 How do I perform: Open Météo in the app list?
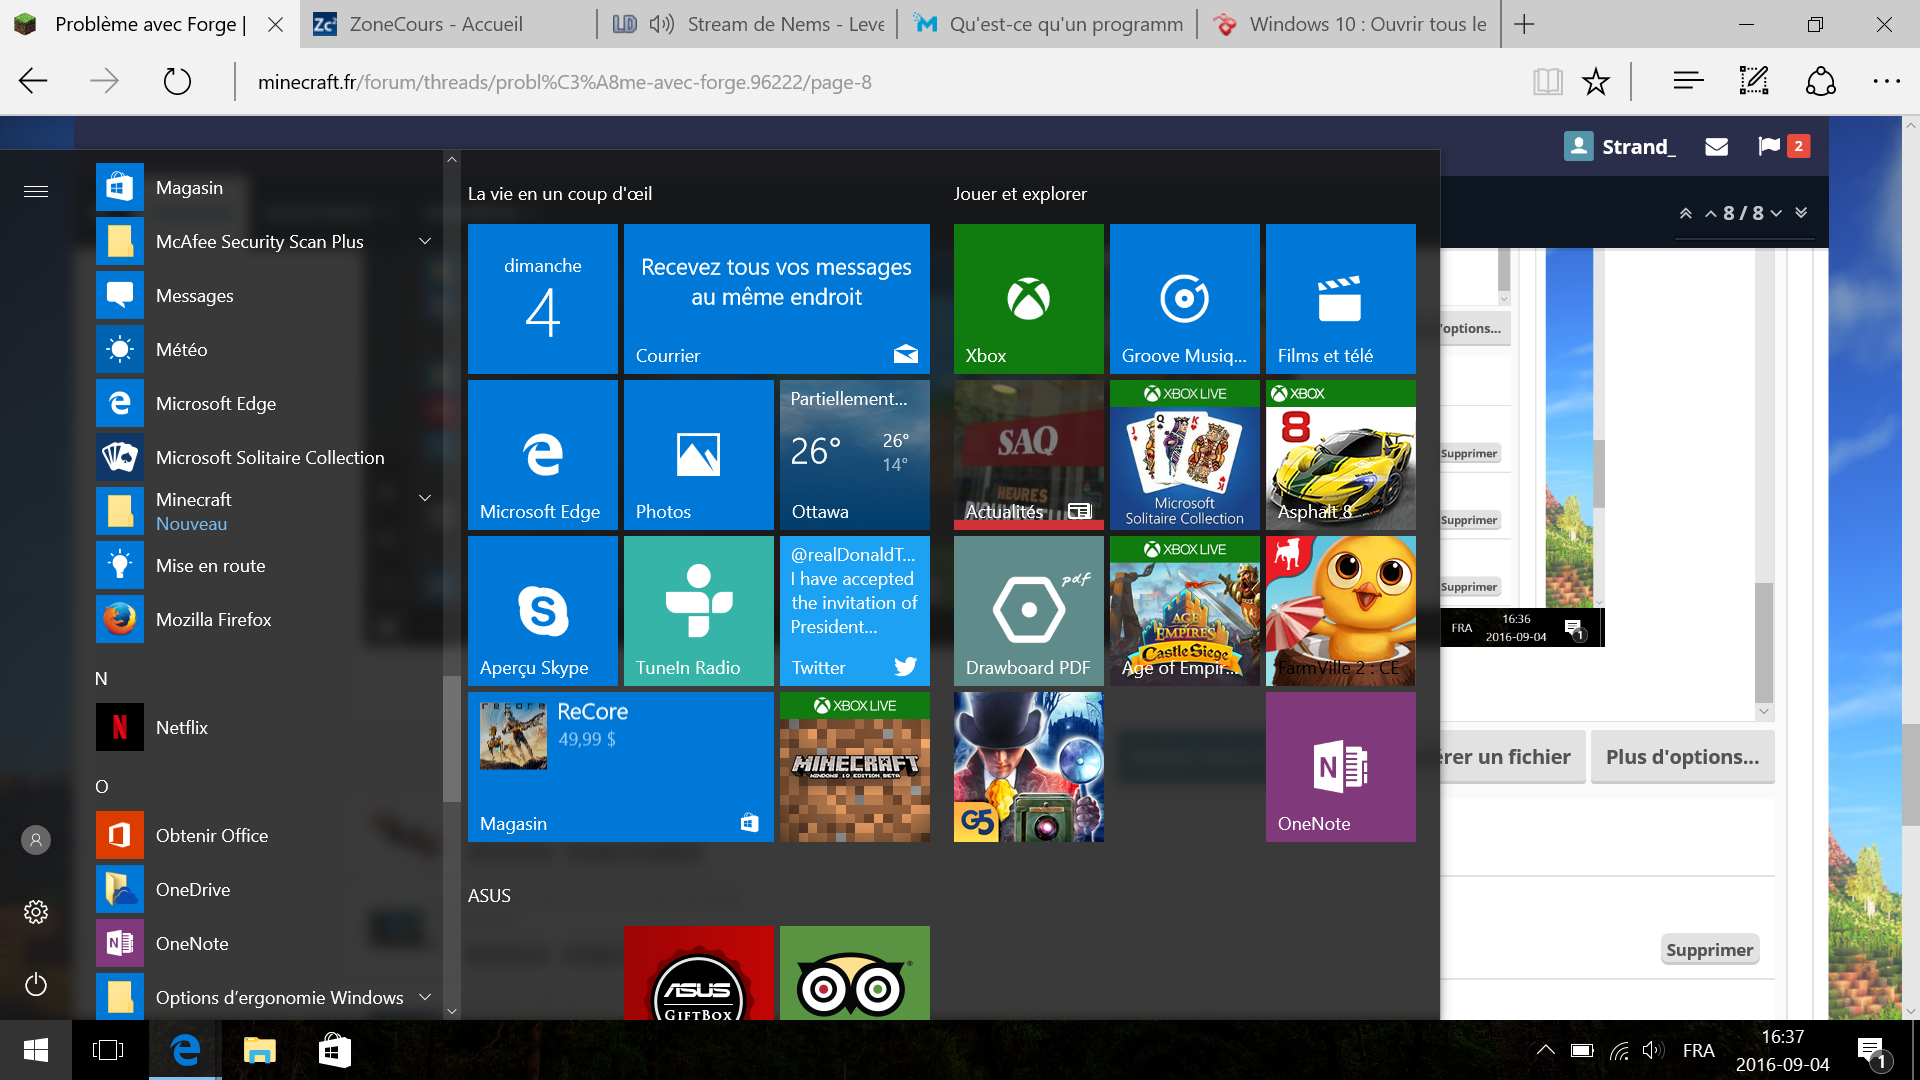tap(266, 349)
